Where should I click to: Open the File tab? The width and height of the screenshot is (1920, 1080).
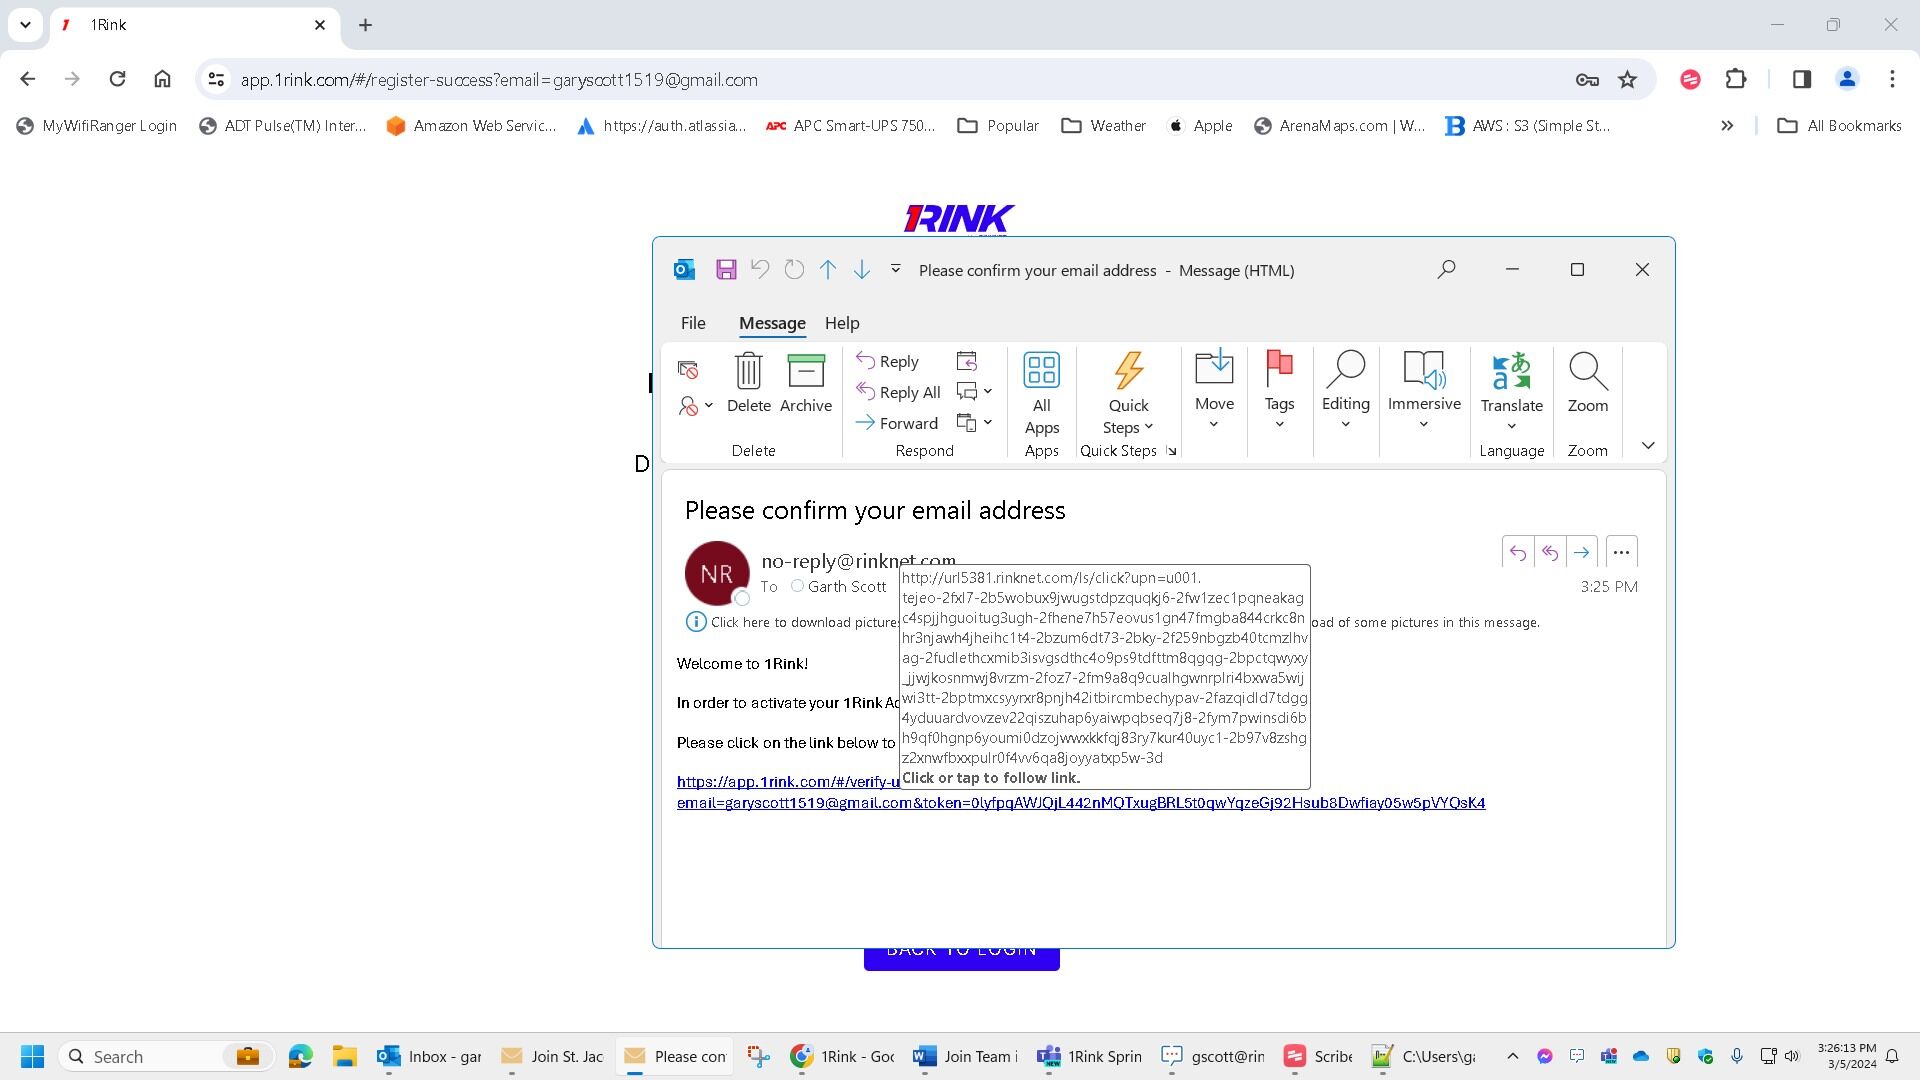pyautogui.click(x=693, y=323)
